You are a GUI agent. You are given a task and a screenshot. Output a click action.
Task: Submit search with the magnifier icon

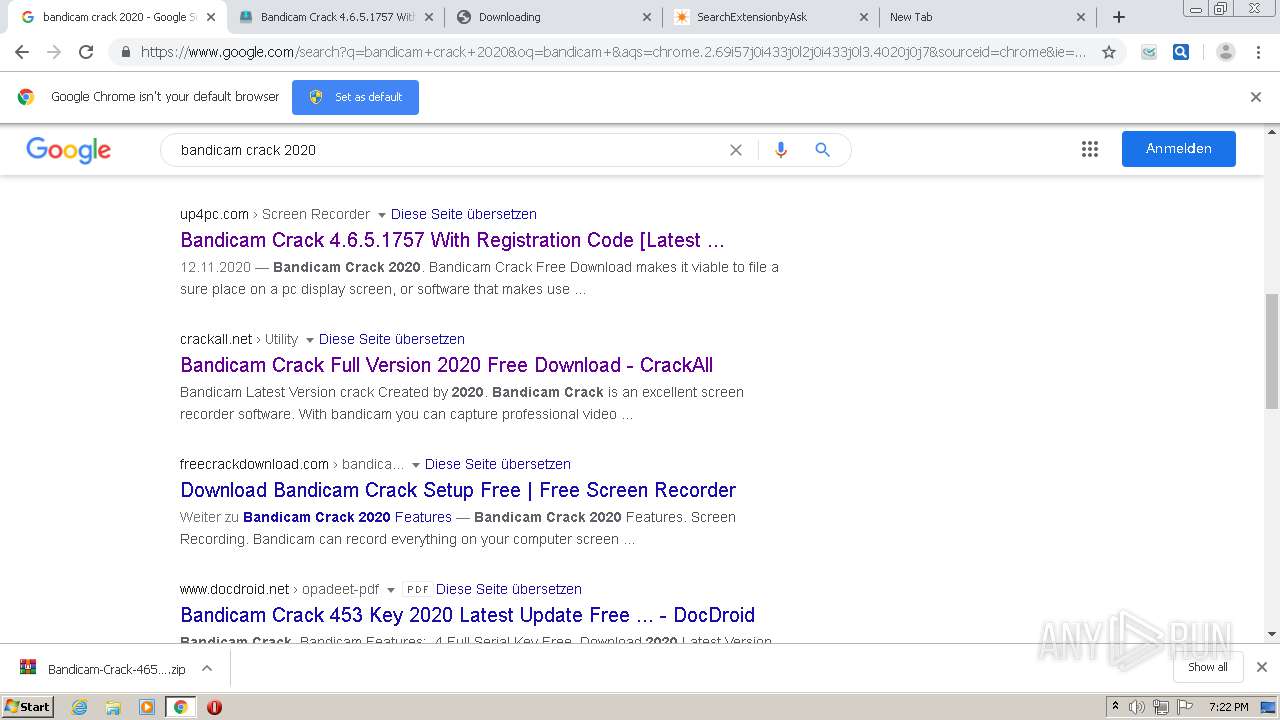[822, 150]
